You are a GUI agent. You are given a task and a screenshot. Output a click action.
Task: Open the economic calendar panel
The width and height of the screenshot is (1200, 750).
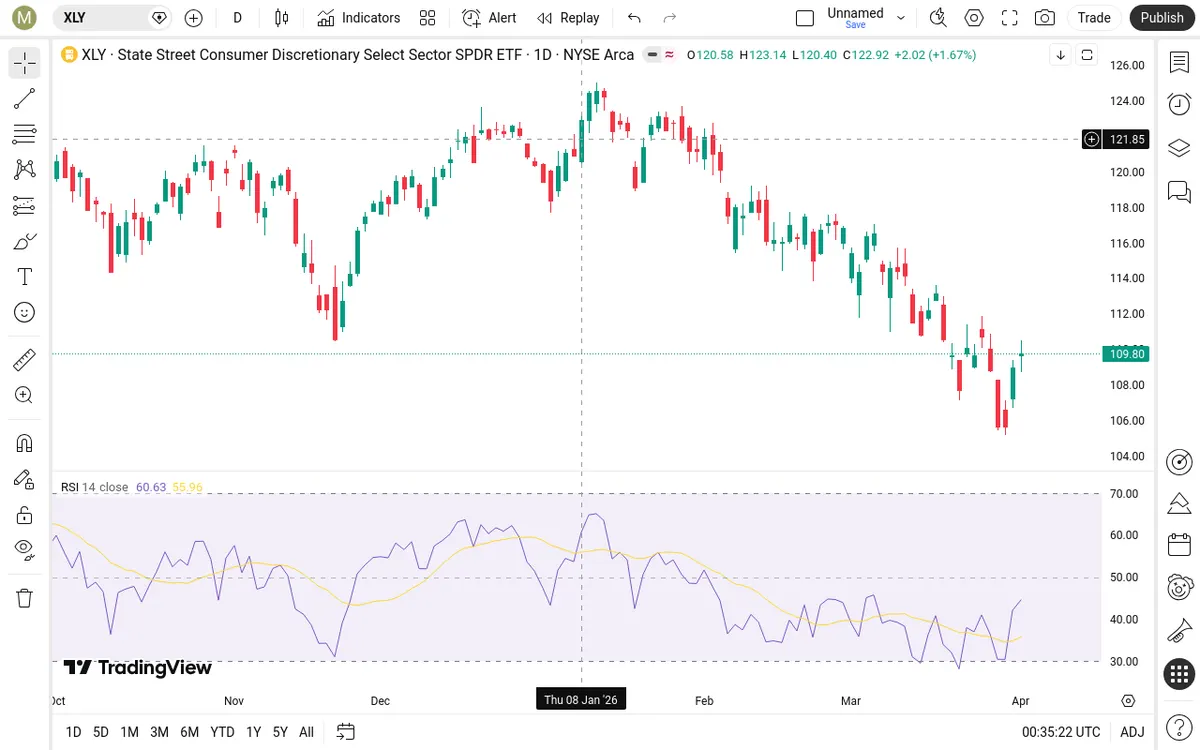1179,545
